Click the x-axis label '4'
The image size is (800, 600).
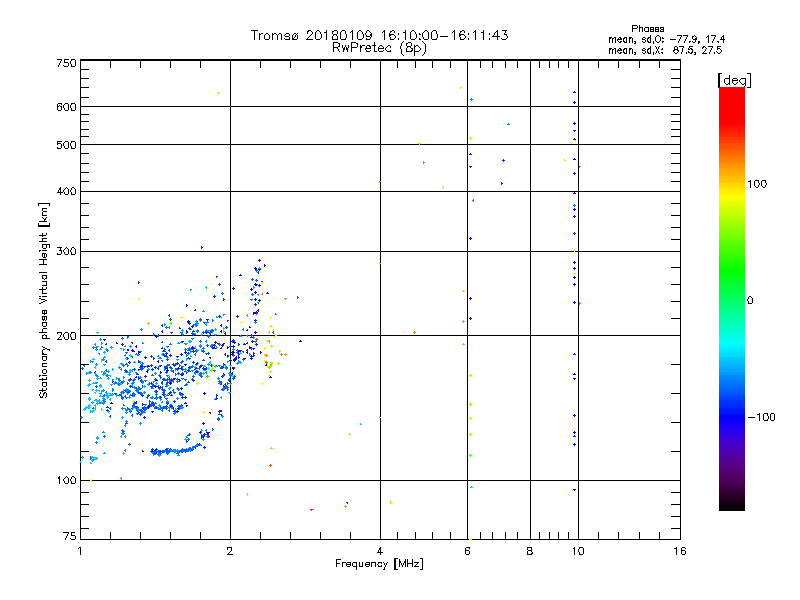tap(380, 551)
